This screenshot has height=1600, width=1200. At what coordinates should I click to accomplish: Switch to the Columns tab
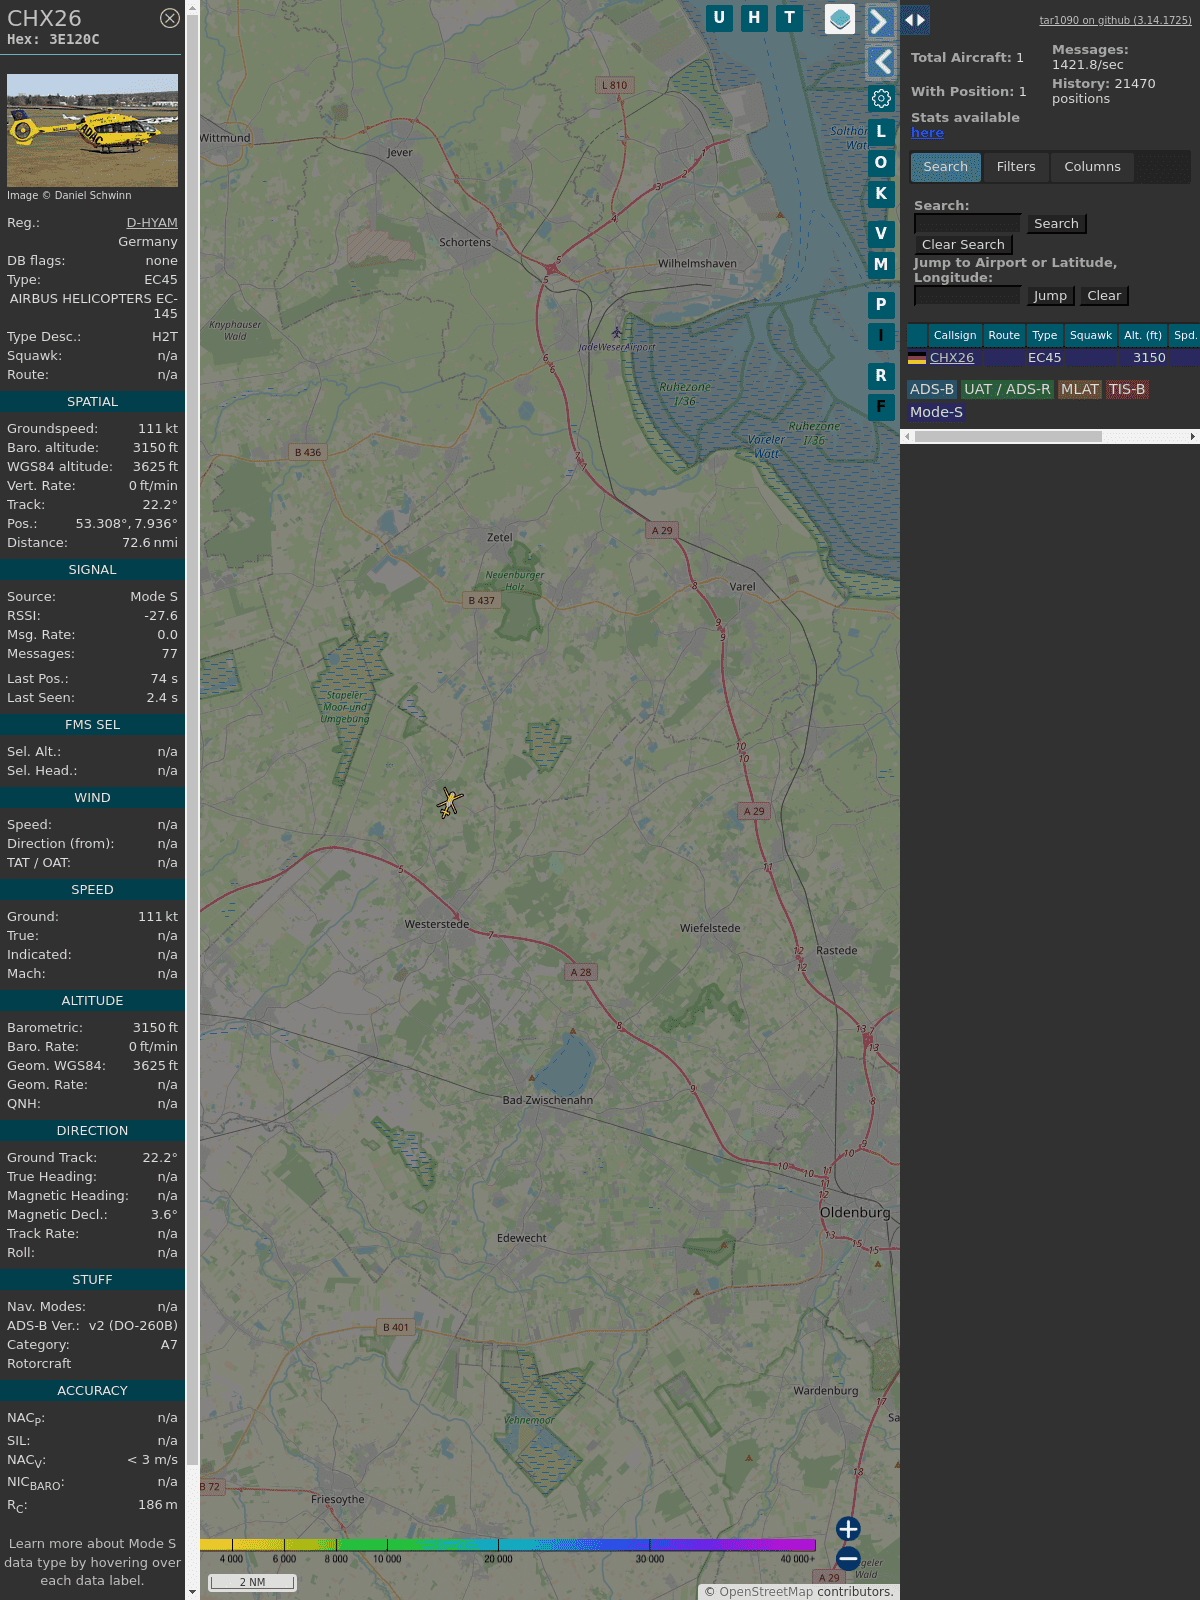click(1092, 167)
